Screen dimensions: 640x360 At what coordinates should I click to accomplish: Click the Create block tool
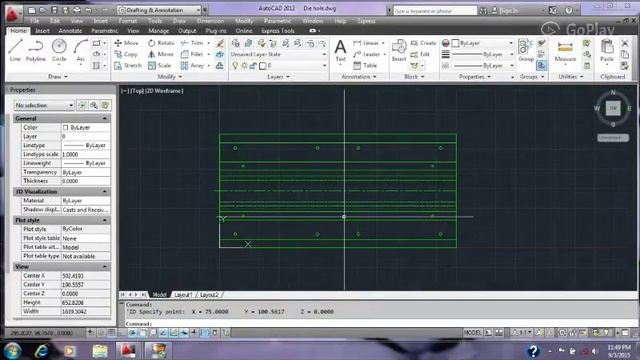pos(423,43)
